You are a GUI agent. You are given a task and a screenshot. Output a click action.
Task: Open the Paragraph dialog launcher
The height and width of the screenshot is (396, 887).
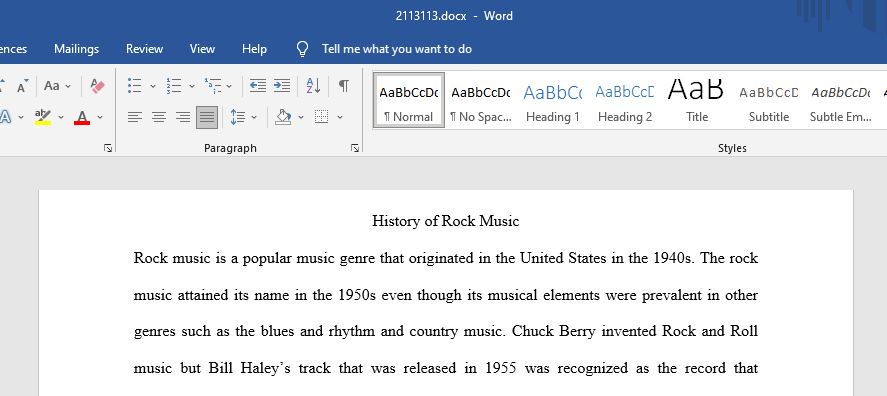(355, 148)
